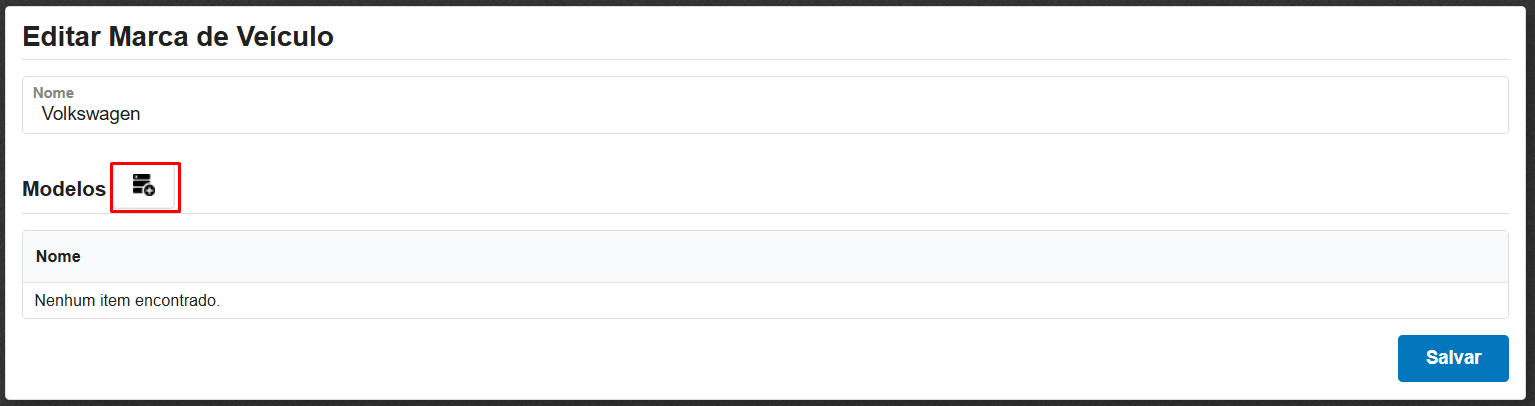Place the cursor in the brand name textbox
Screen dimensions: 1535x406
click(764, 114)
